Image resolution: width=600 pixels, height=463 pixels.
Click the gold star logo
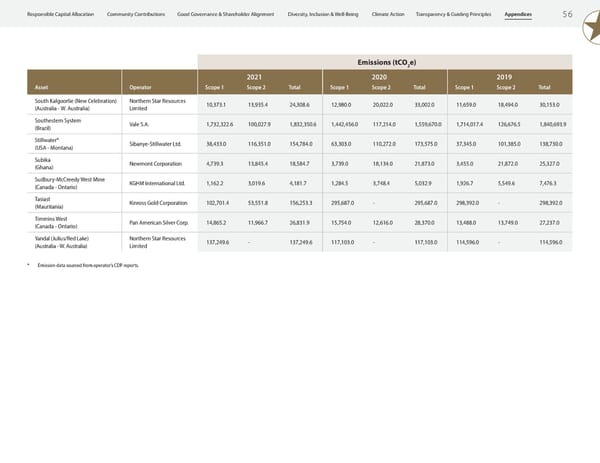(592, 28)
